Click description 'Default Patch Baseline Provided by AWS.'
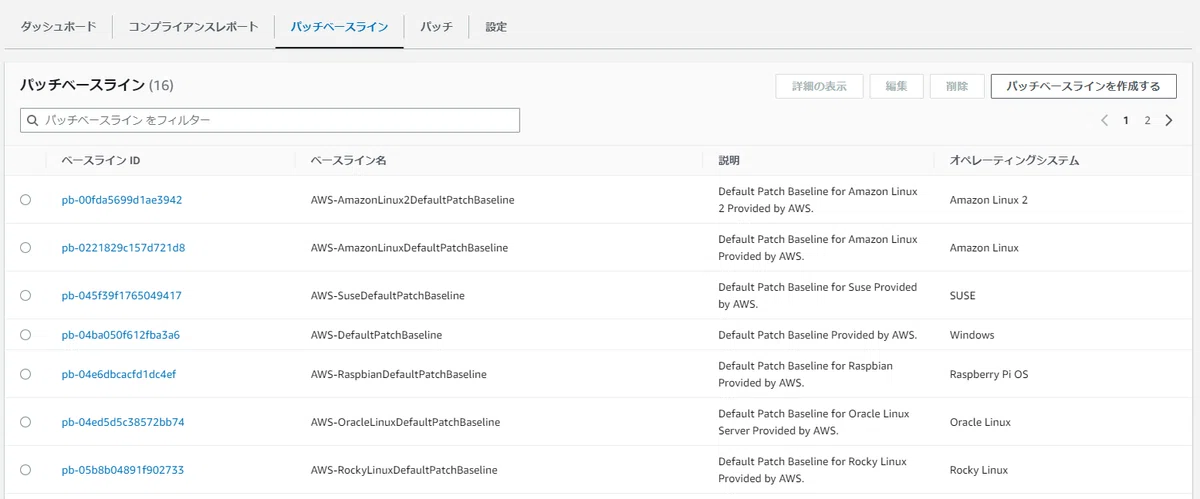The height and width of the screenshot is (499, 1200). point(817,335)
